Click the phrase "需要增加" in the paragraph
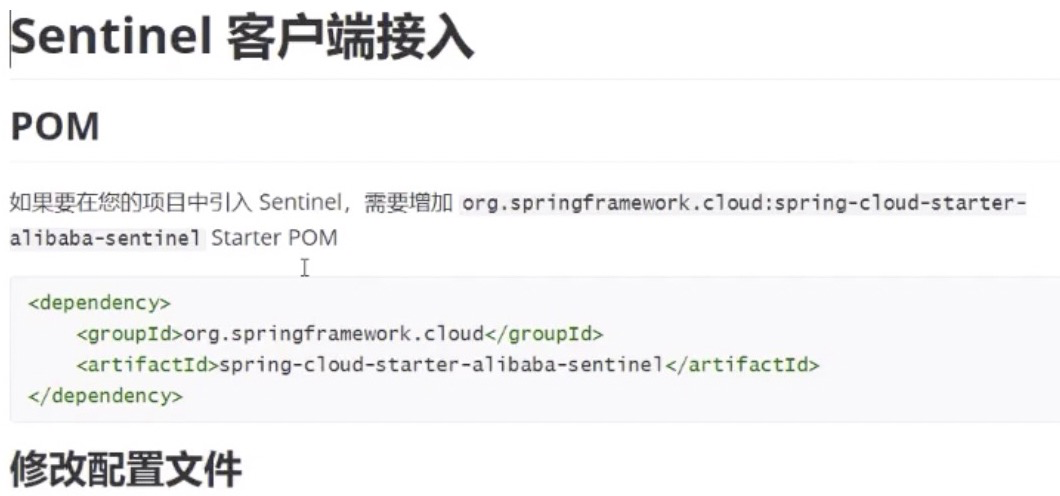This screenshot has height=496, width=1060. pyautogui.click(x=408, y=203)
